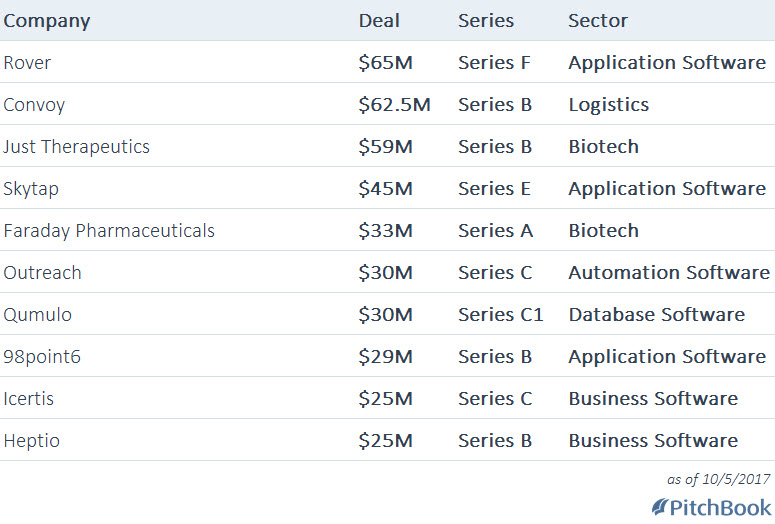This screenshot has height=524, width=775.
Task: Open the Rover company row
Action: point(388,62)
